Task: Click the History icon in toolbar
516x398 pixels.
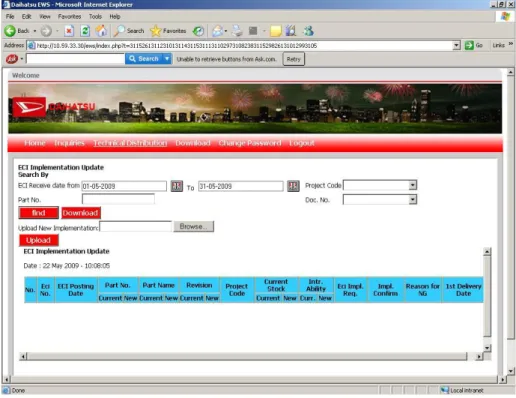Action: point(199,31)
